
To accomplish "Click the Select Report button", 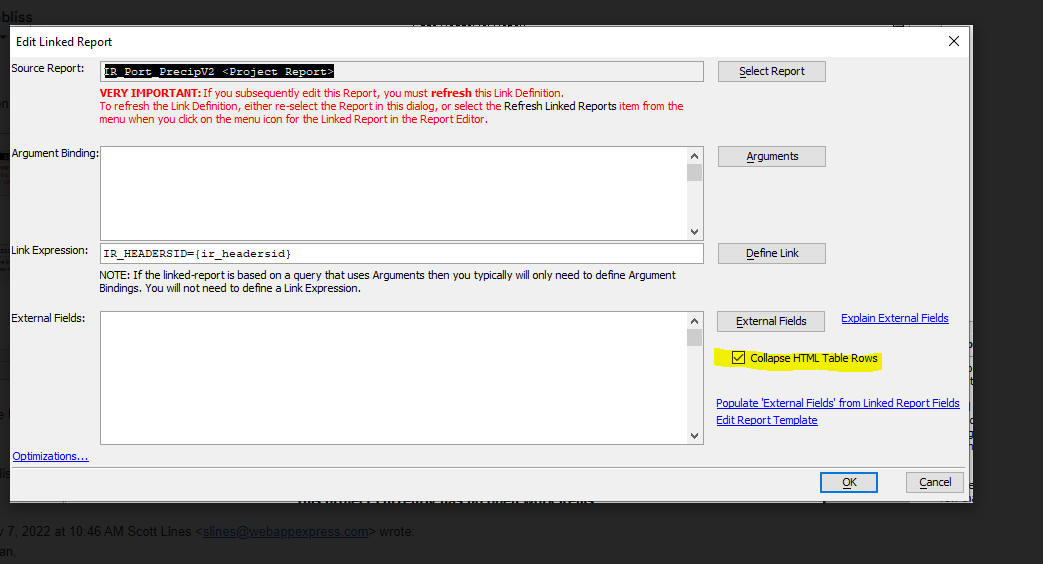I will click(772, 71).
